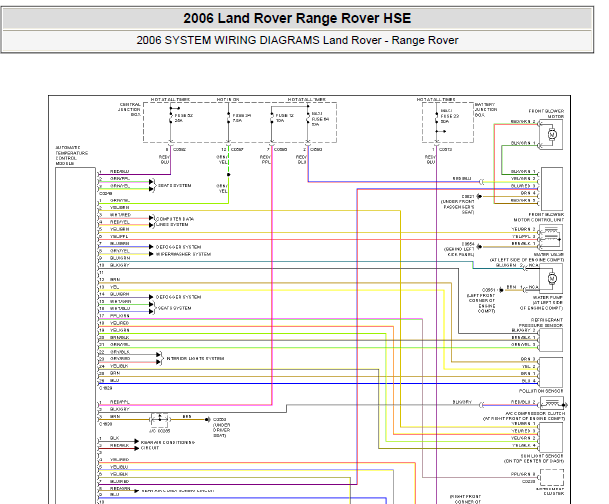Click the 'HOT IN ON' label
This screenshot has width=609, height=504.
pyautogui.click(x=228, y=100)
